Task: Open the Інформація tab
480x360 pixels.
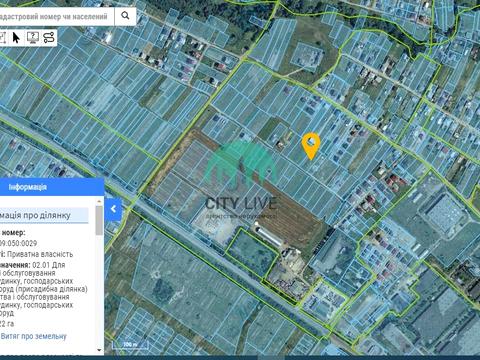Action: click(28, 187)
